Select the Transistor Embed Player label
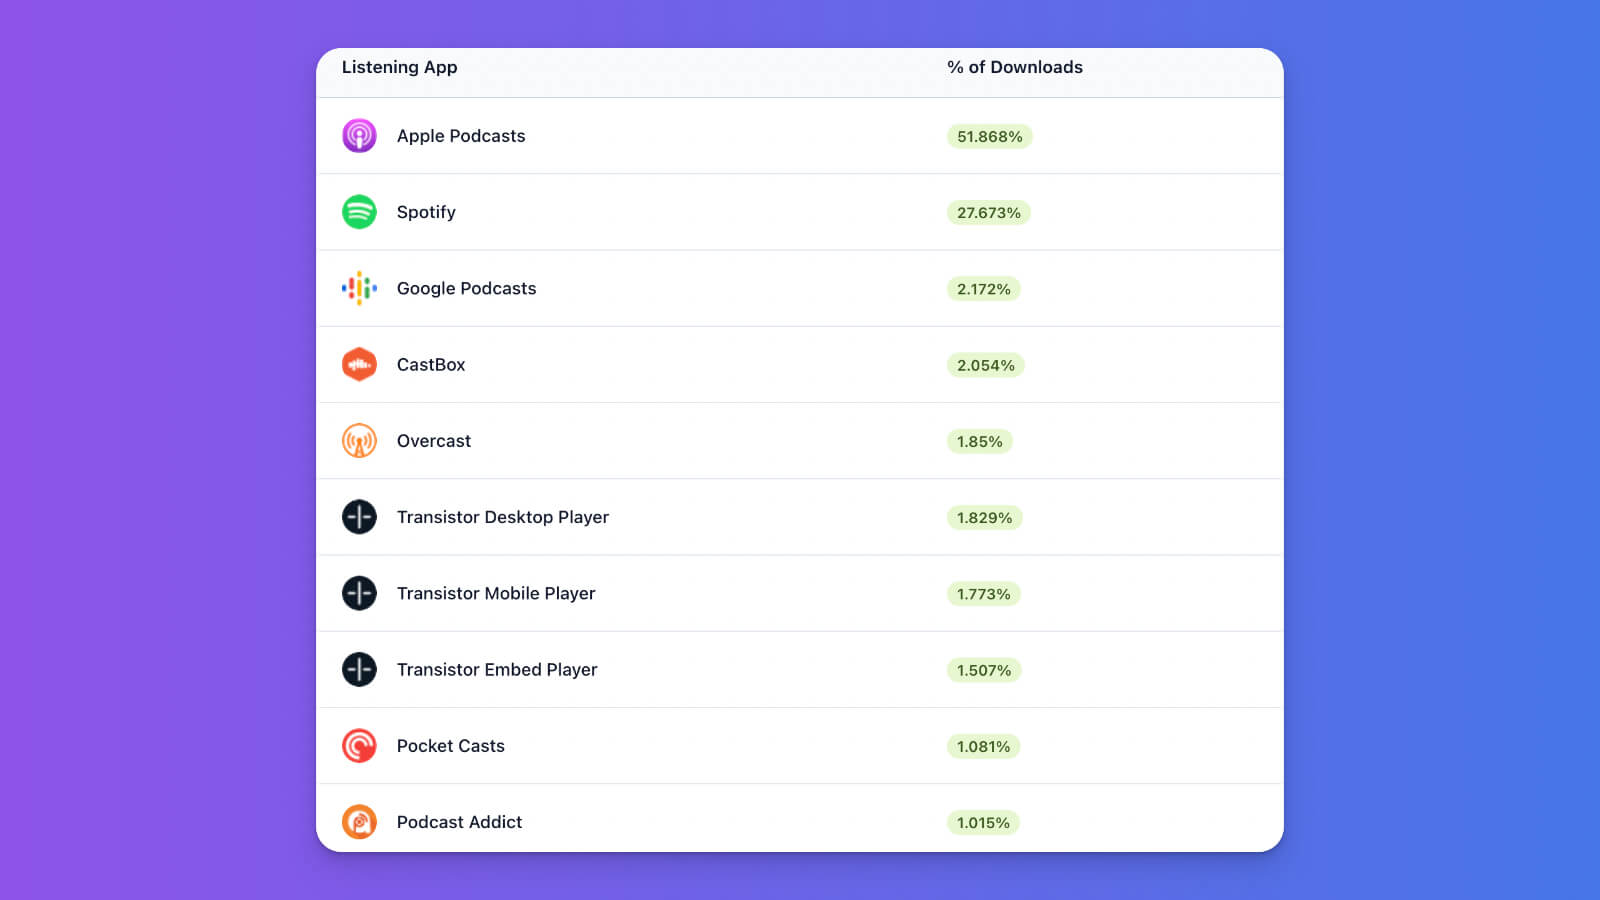This screenshot has height=900, width=1600. click(x=496, y=670)
